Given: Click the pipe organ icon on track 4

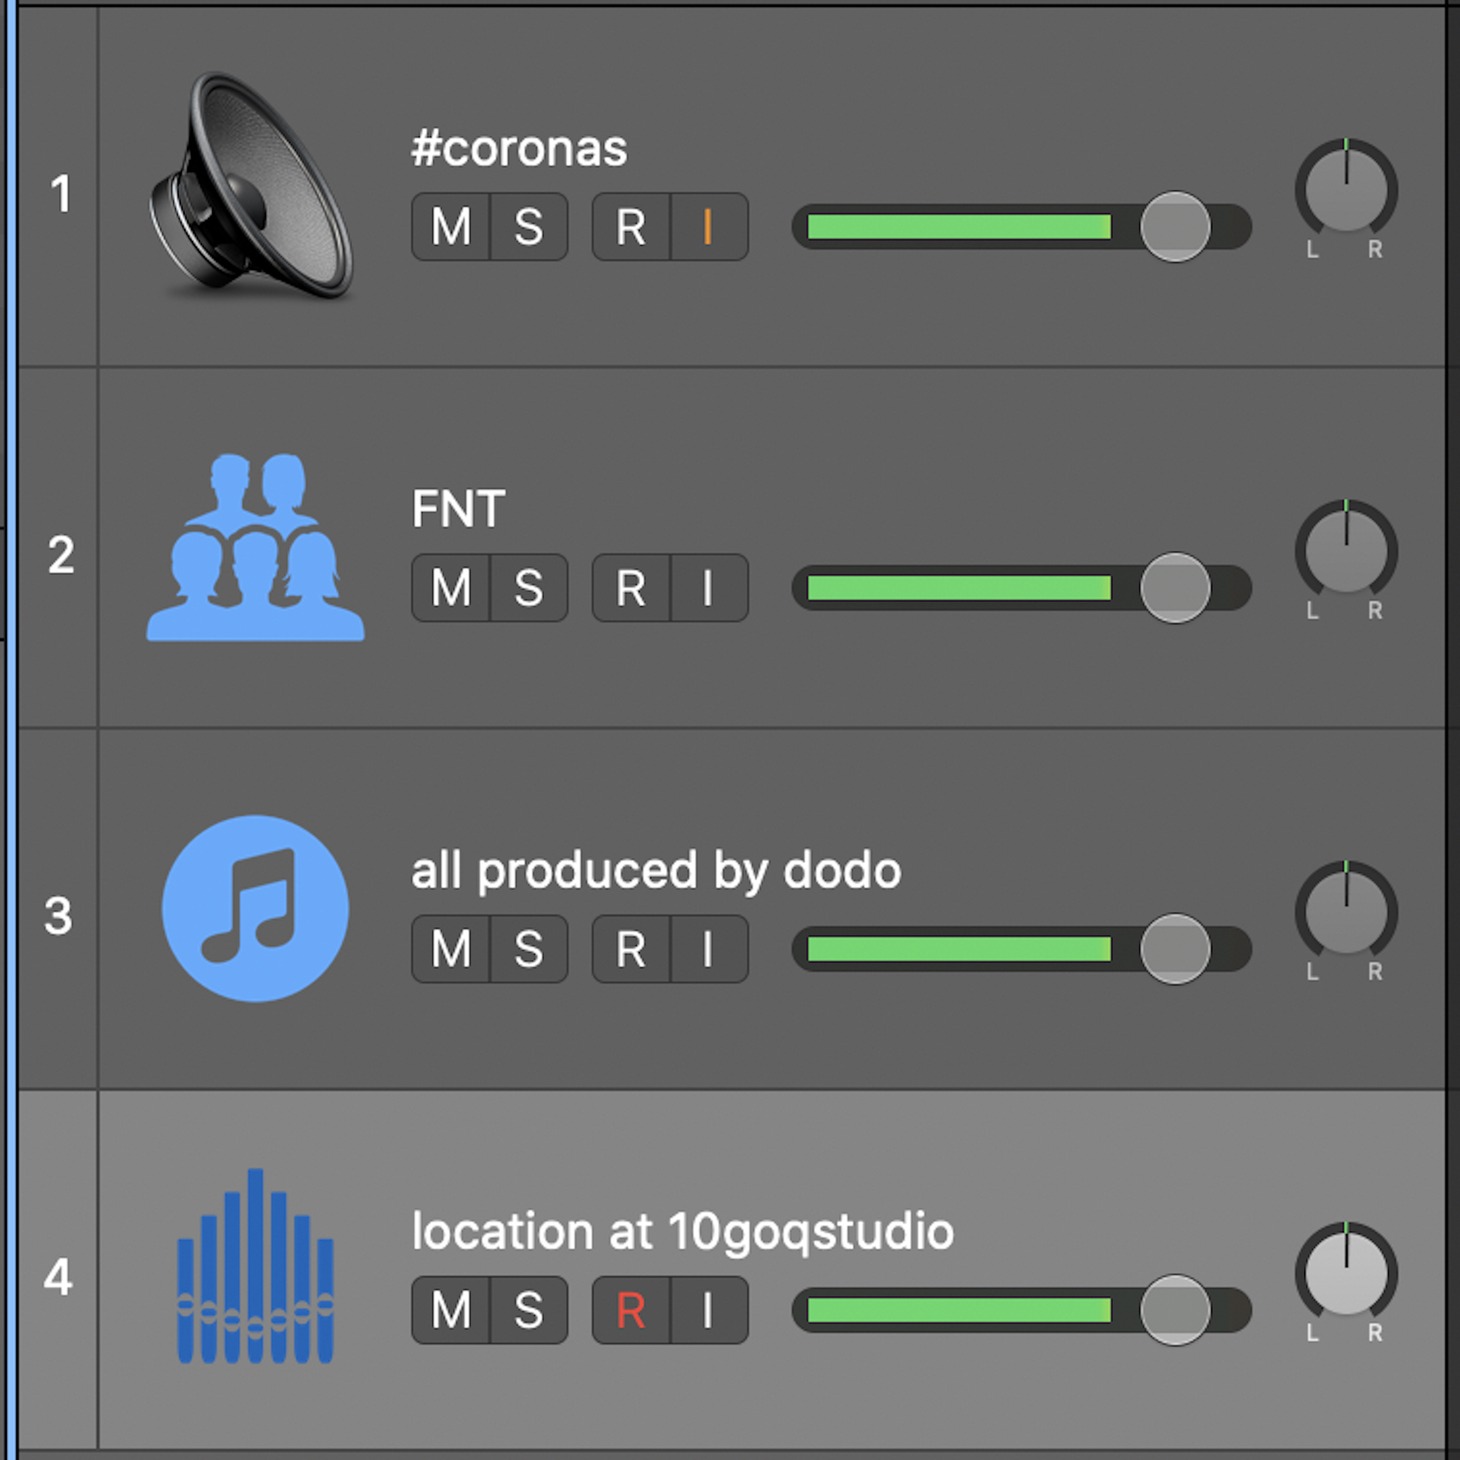Looking at the screenshot, I should 255,1268.
